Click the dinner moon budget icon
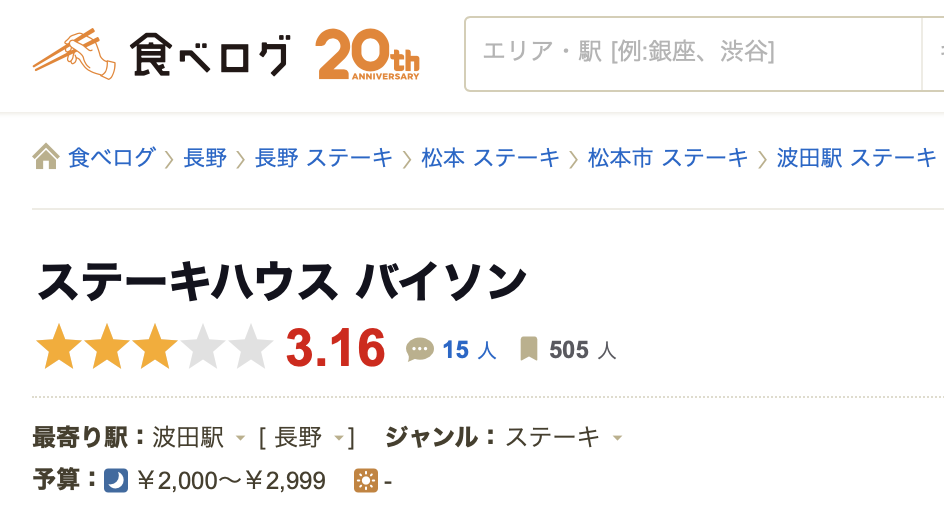This screenshot has height=516, width=944. coord(116,481)
